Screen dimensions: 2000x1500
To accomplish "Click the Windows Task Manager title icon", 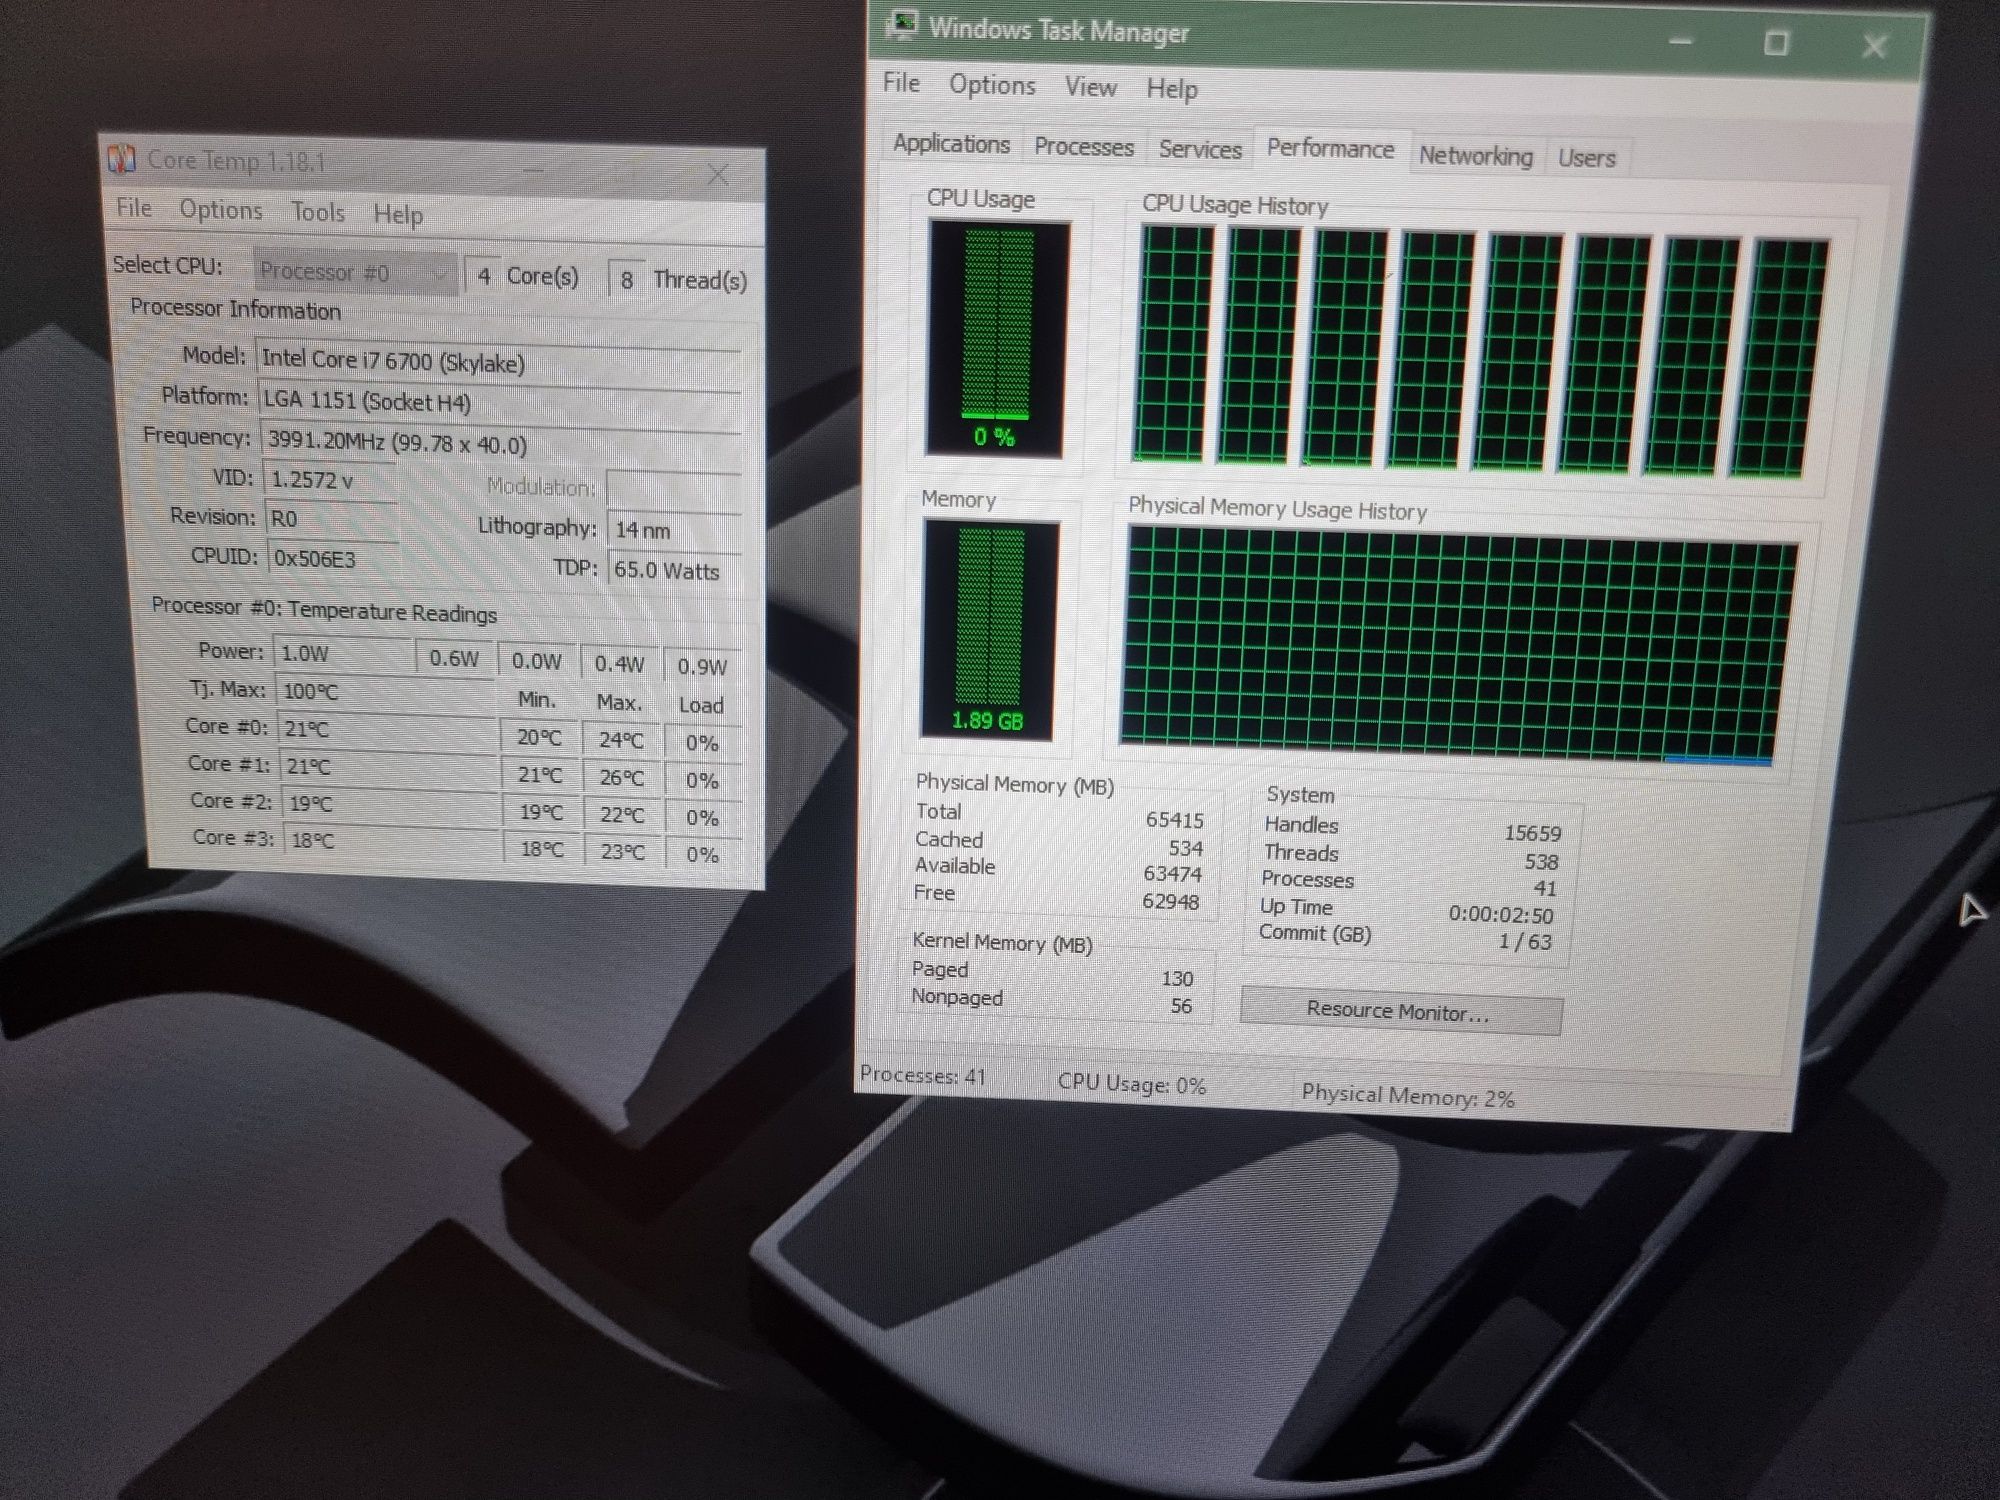I will (x=903, y=24).
